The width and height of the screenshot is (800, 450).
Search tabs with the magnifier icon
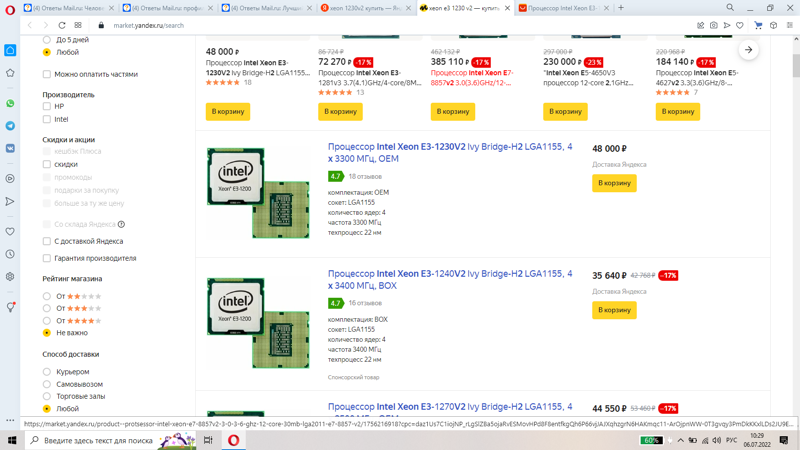730,8
